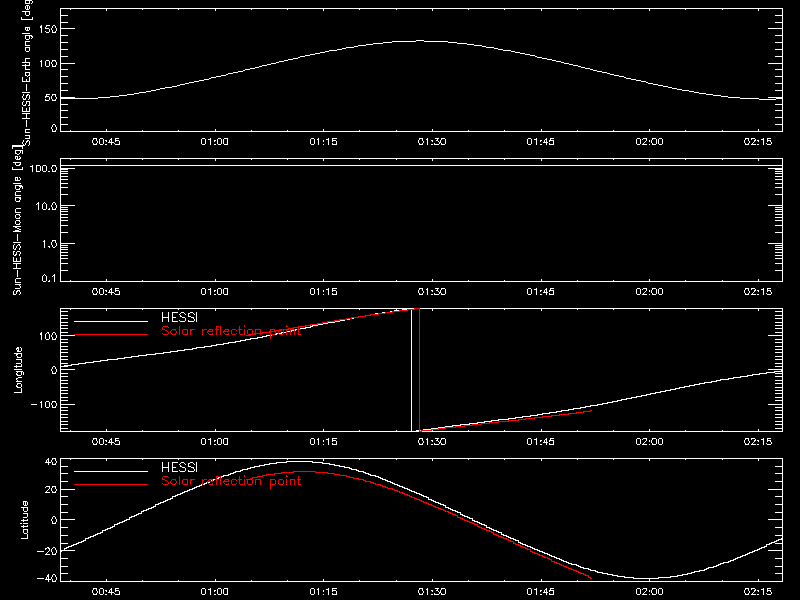Click the Longitude axis title
The image size is (800, 600).
(18, 370)
